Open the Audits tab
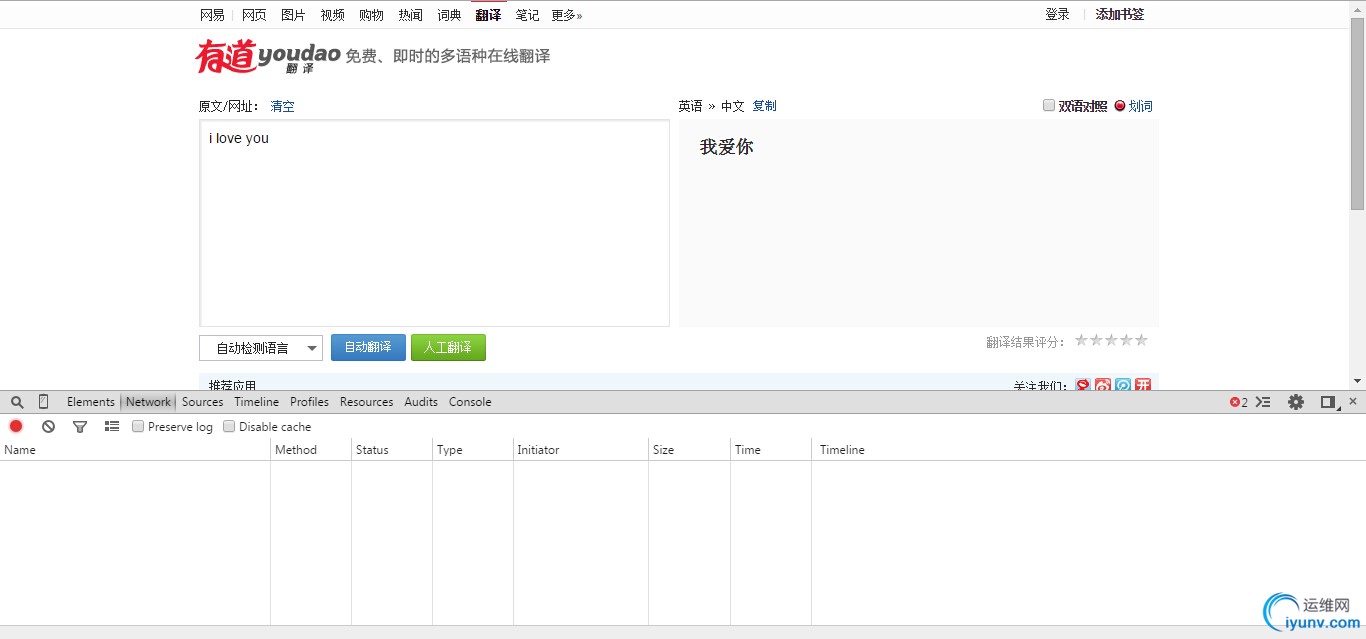Image resolution: width=1366 pixels, height=639 pixels. [x=421, y=402]
